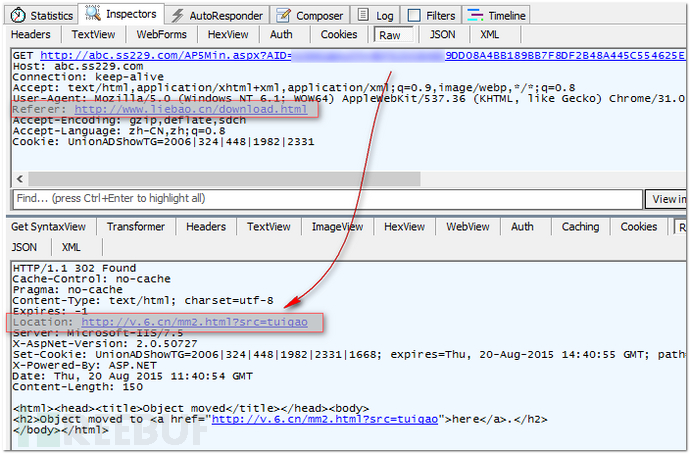Image resolution: width=690 pixels, height=454 pixels.
Task: Open the response JSON tab
Action: point(25,247)
